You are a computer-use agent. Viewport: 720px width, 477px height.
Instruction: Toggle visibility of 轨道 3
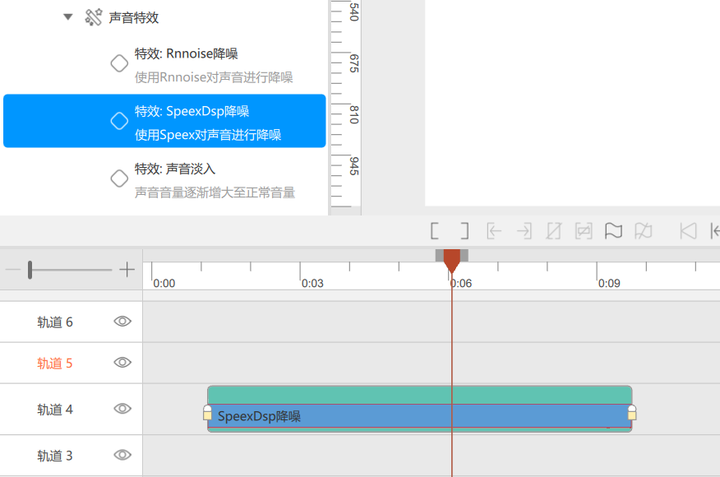point(123,455)
